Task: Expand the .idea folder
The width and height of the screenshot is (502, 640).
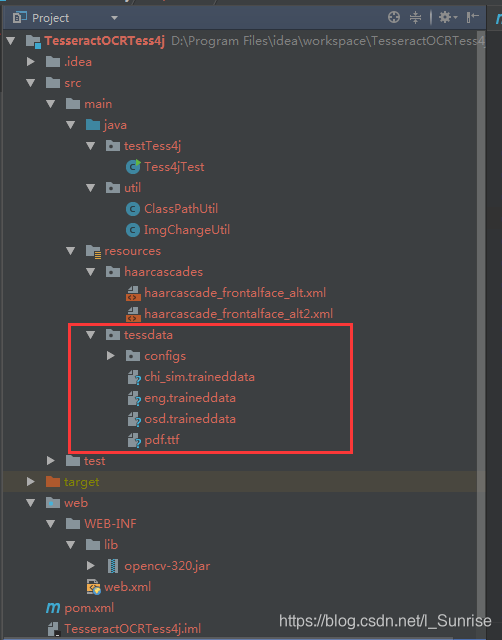Action: (31, 62)
